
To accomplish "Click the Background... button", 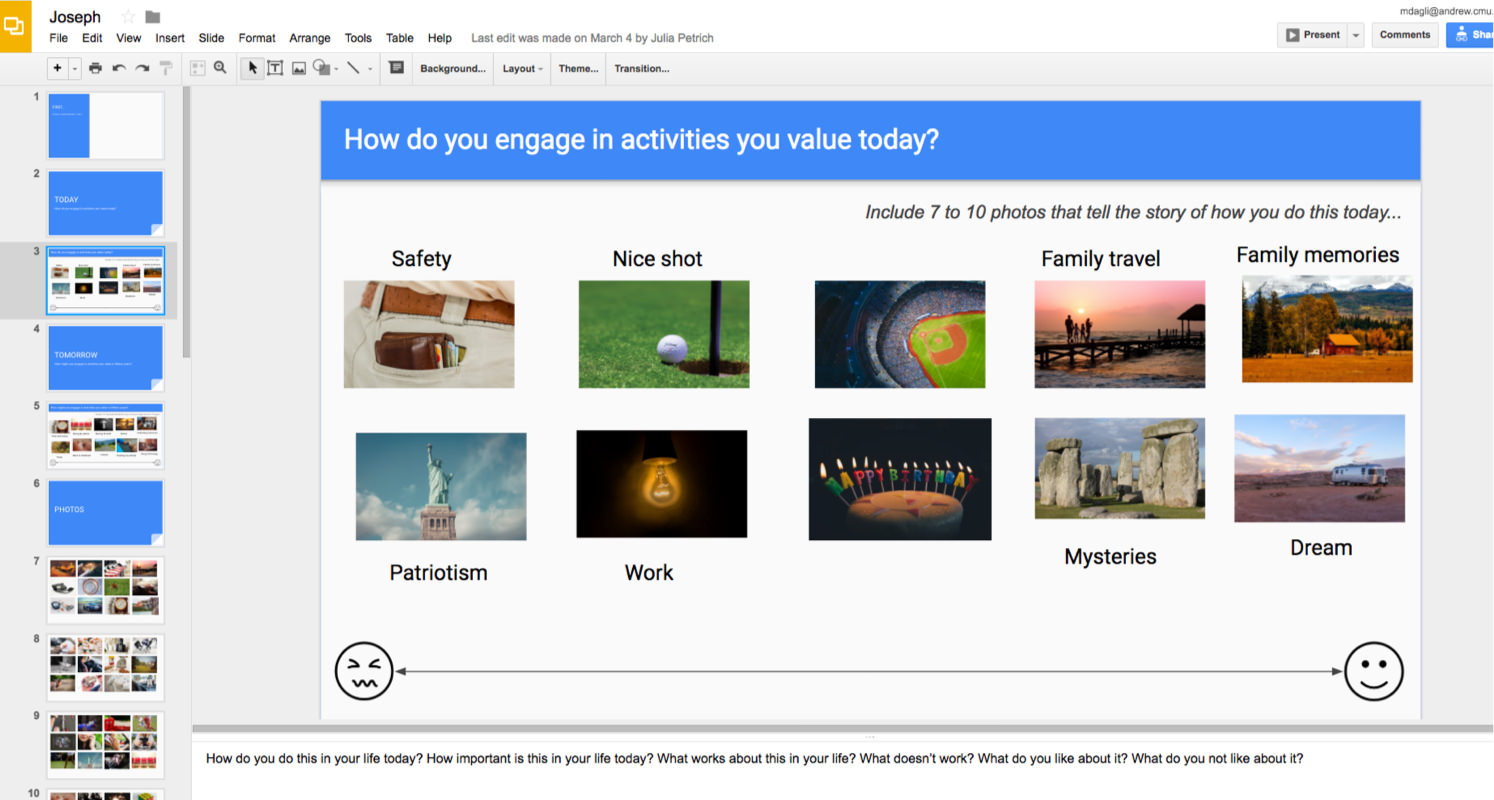I will (x=453, y=69).
